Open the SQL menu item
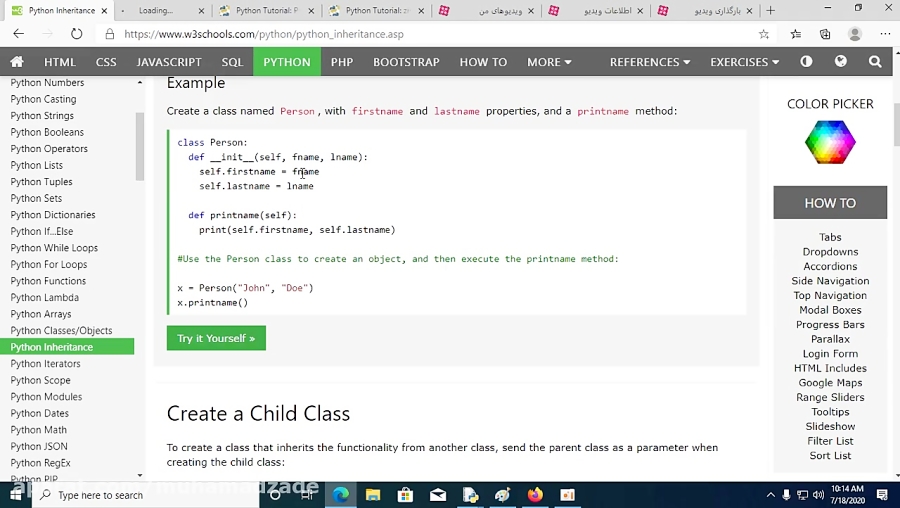The height and width of the screenshot is (508, 900). click(232, 61)
